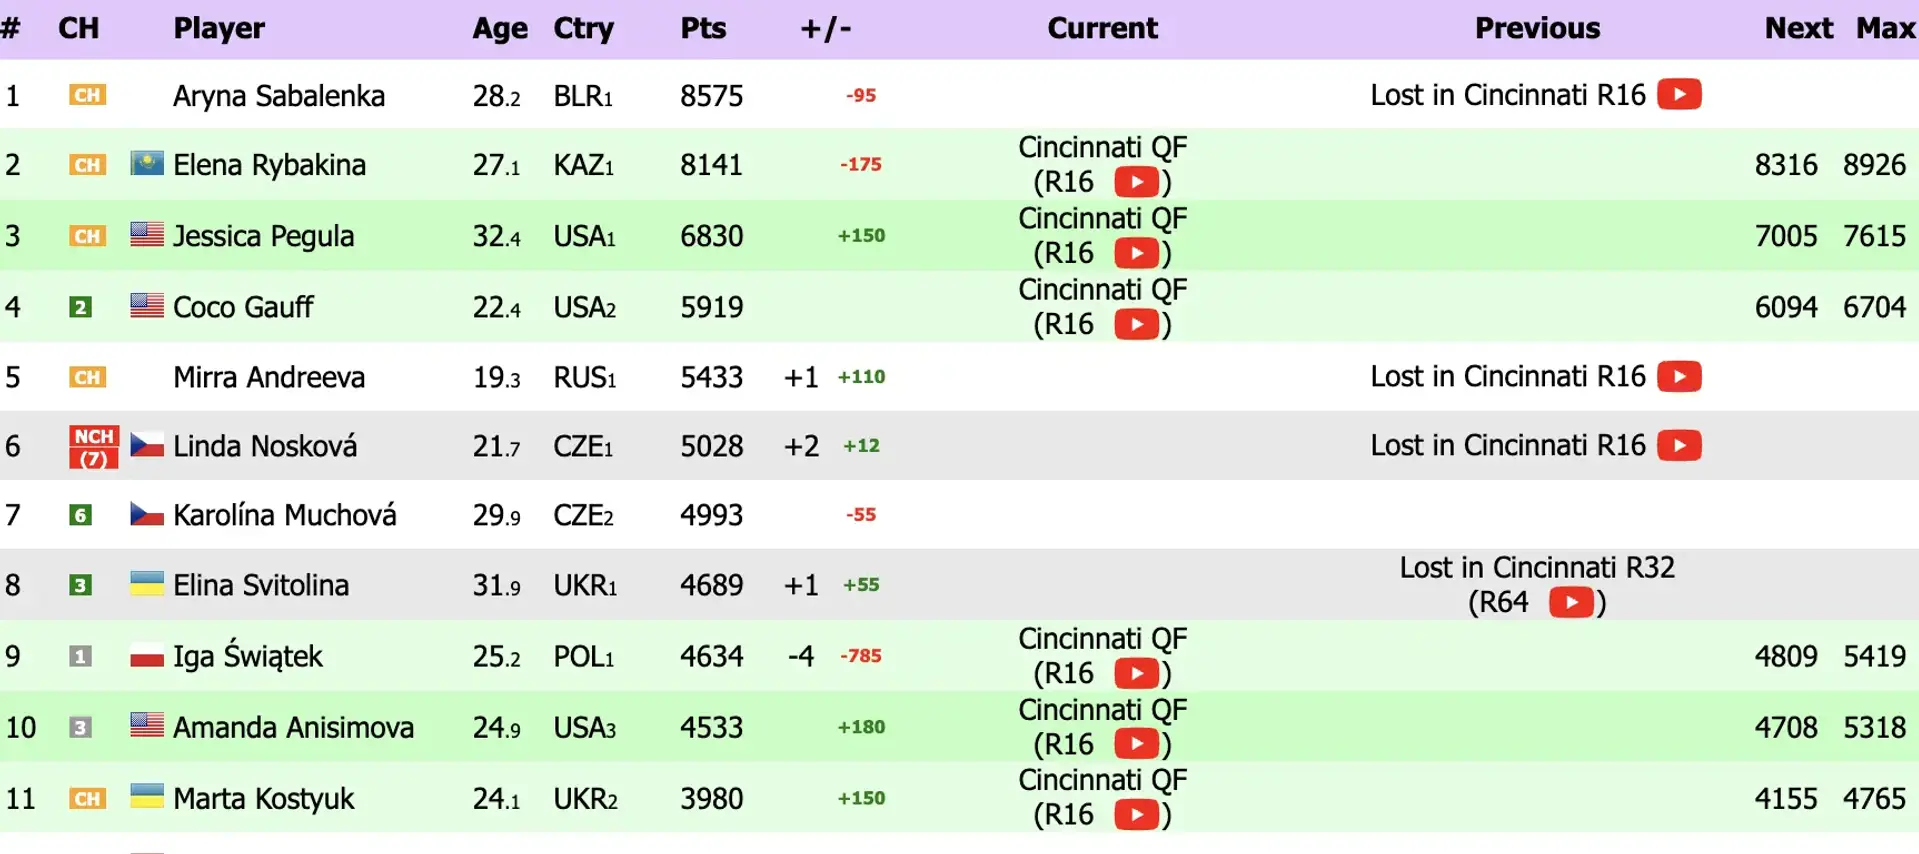Open Karolína Muchová player link
Screen dimensions: 1919x854
click(284, 515)
